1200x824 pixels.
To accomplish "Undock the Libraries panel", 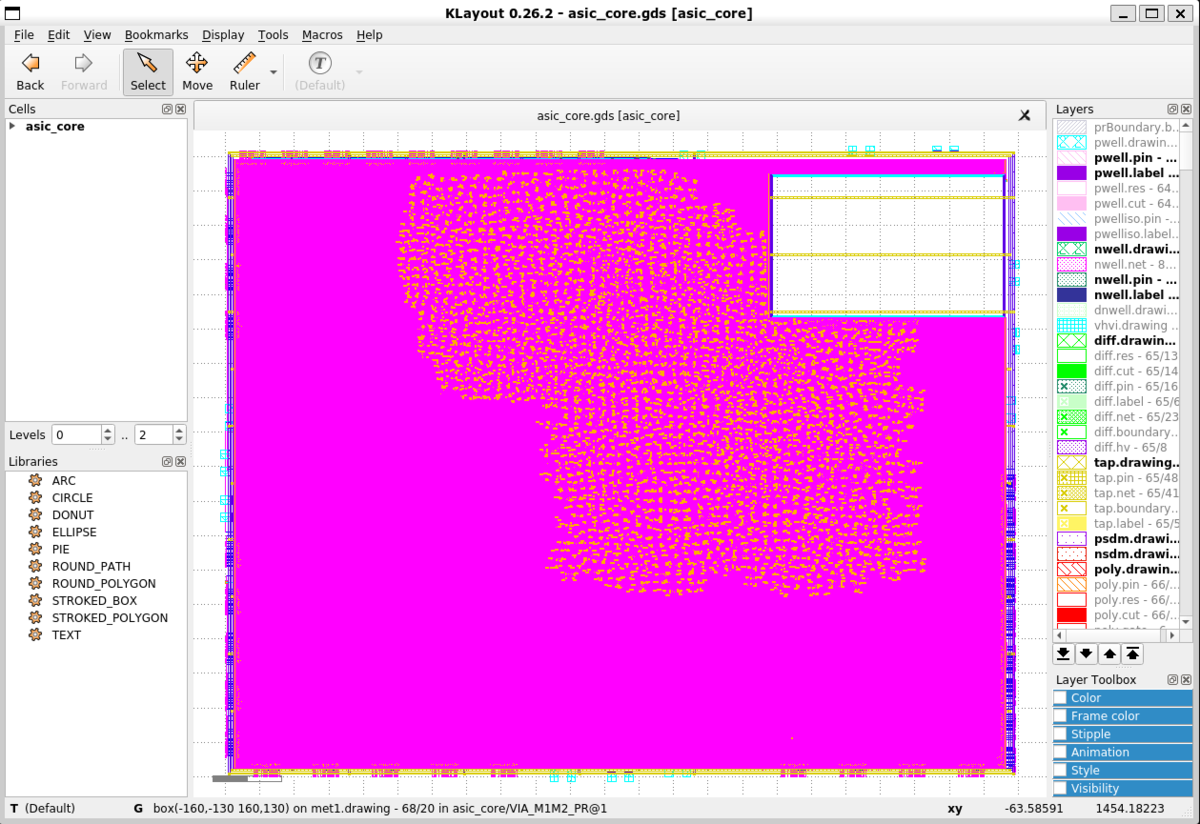I will (x=167, y=461).
